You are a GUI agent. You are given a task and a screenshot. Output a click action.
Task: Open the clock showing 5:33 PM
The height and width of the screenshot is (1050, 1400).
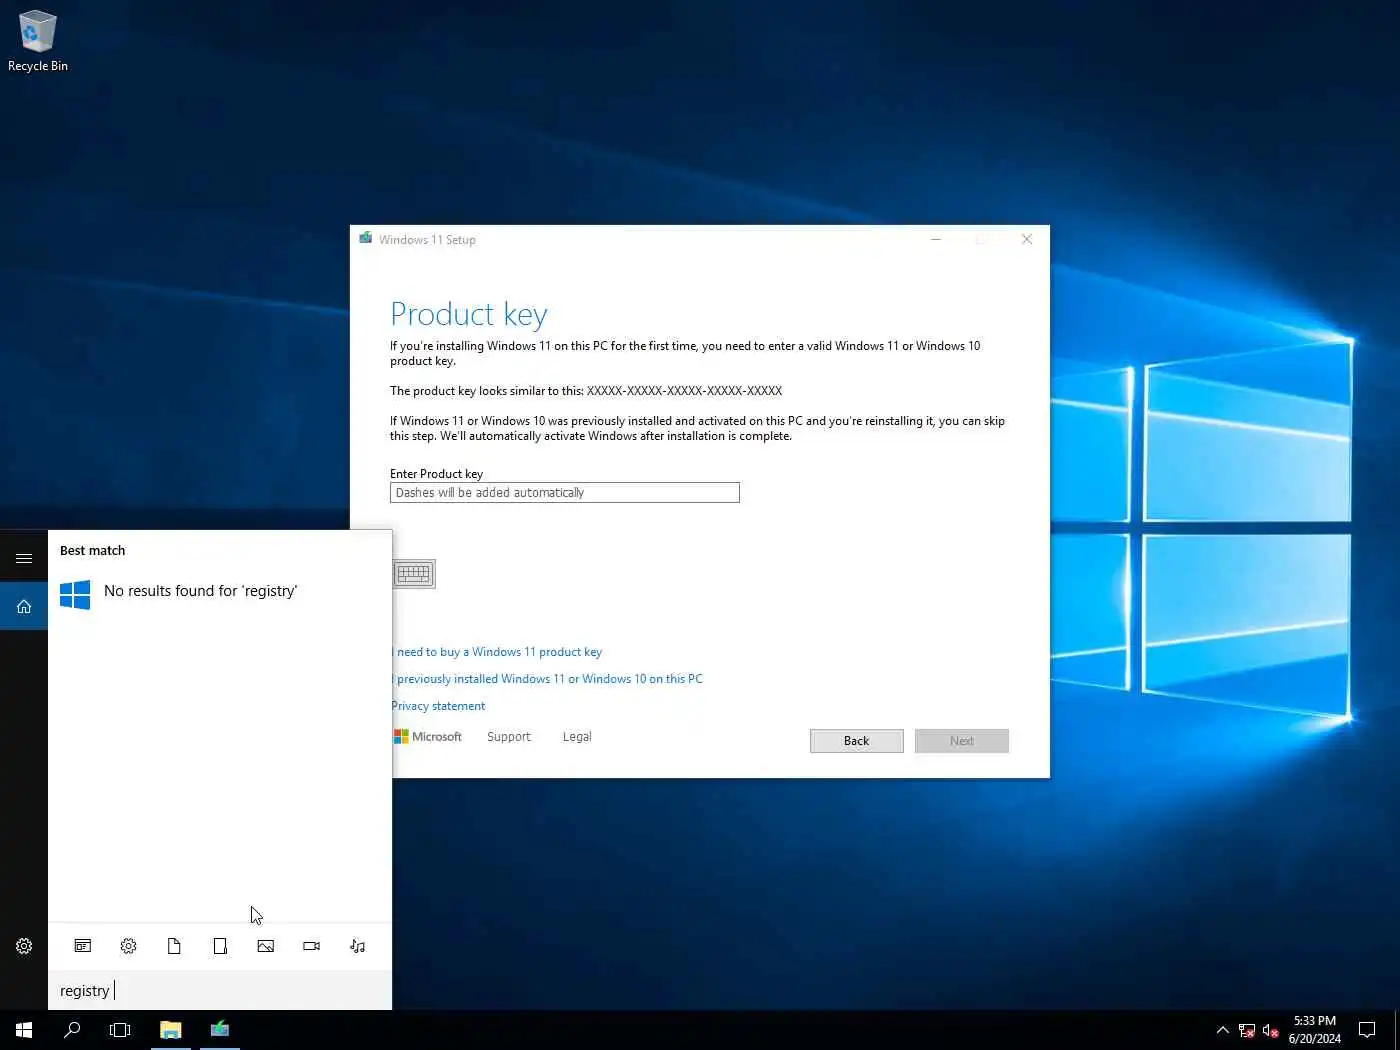1315,1030
